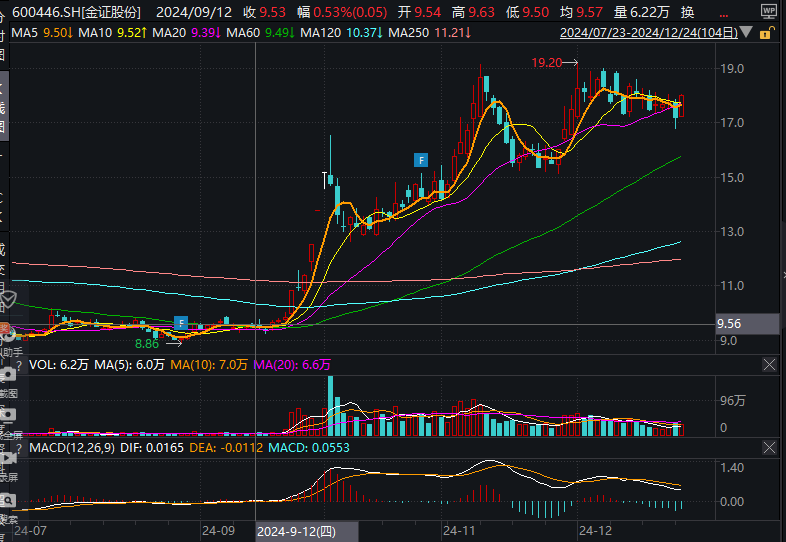Viewport: 786px width, 542px height.
Task: Click the camera screenshot icon in left sidebar
Action: 7,373
